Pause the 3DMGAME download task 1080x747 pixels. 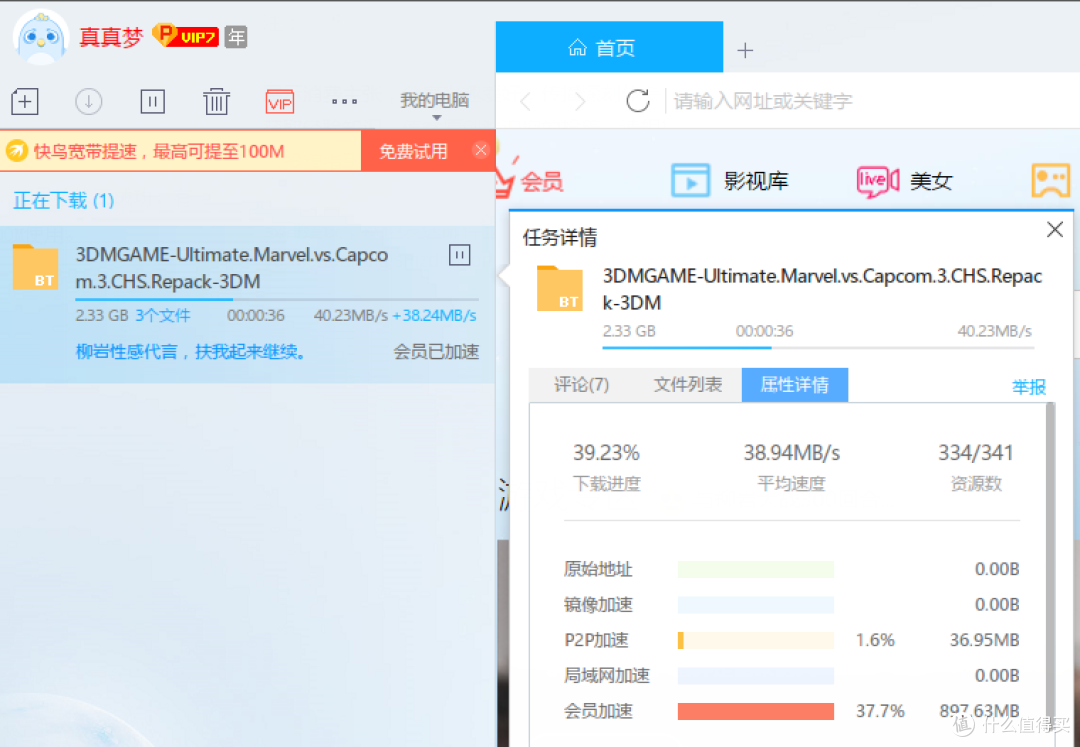[459, 256]
